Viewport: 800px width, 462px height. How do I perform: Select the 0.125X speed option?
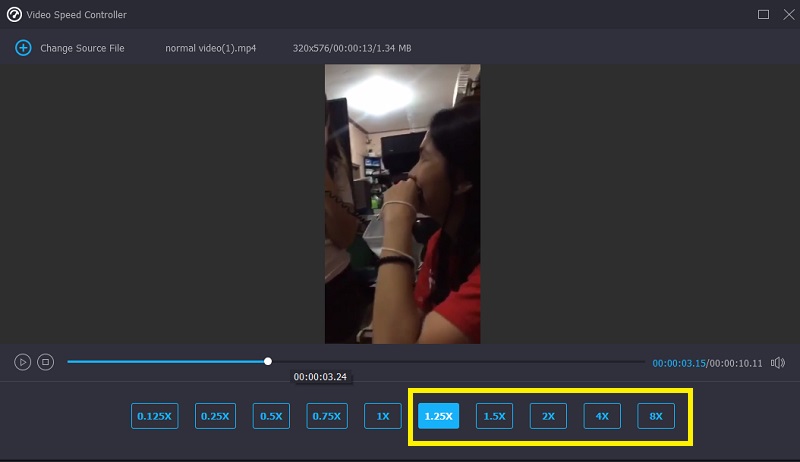click(155, 416)
